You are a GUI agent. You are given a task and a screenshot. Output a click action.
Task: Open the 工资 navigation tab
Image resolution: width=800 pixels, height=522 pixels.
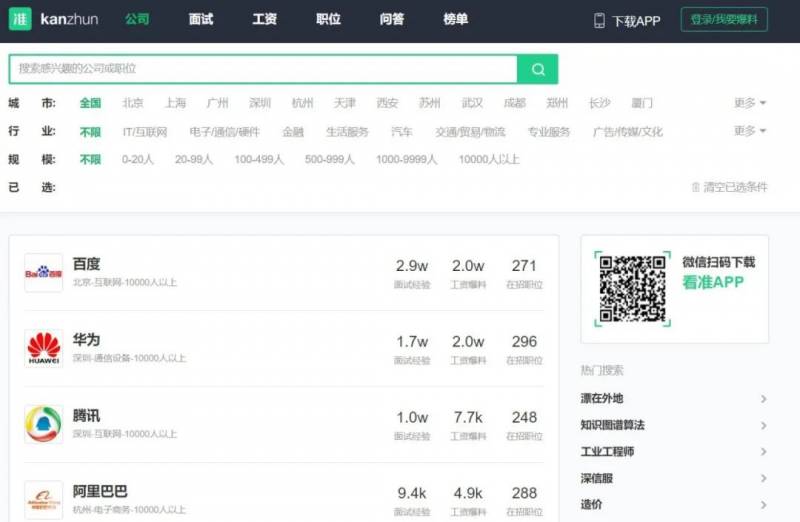[264, 19]
